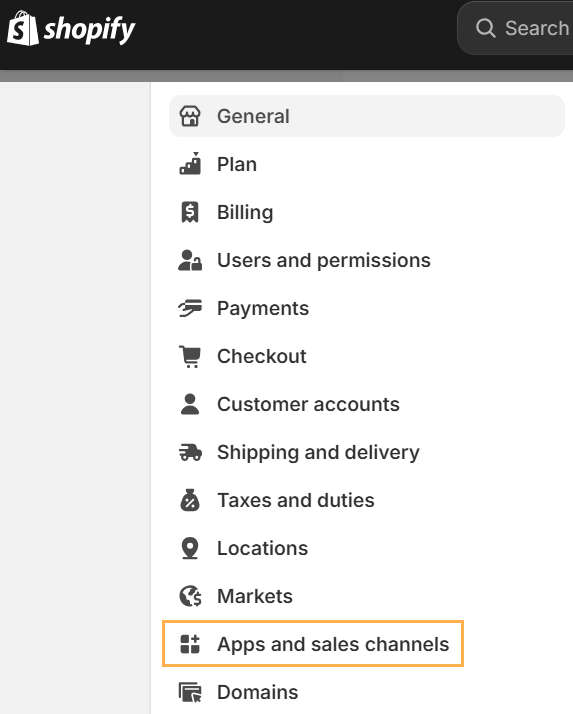Click the Taxes and duties bag icon
Viewport: 573px width, 714px height.
pos(190,500)
